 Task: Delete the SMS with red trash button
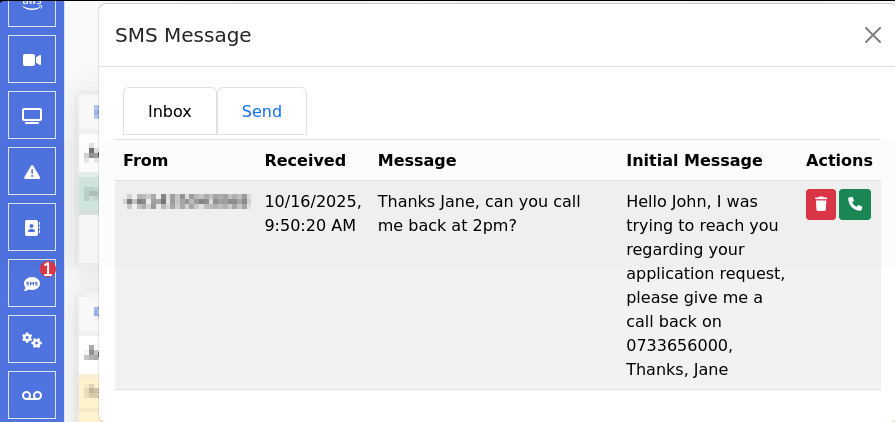click(x=821, y=204)
